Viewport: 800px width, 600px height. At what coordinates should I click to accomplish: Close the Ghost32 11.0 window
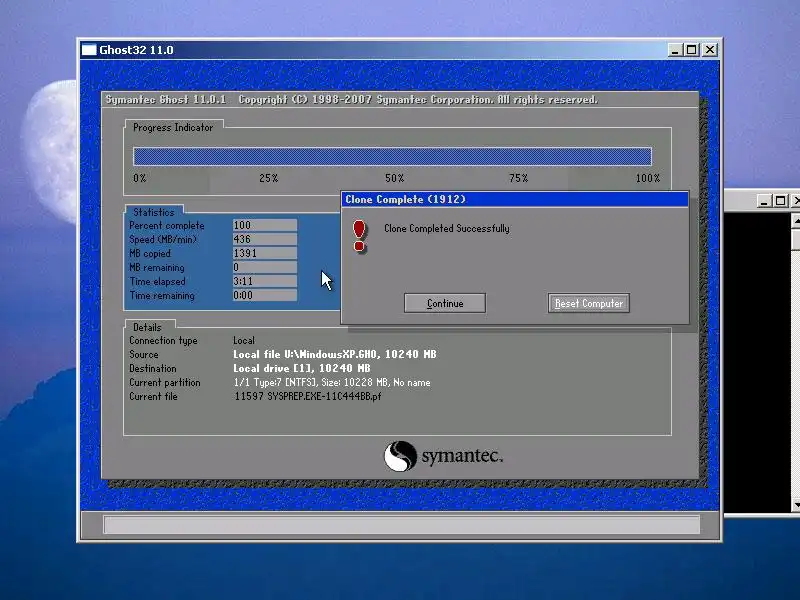click(710, 50)
